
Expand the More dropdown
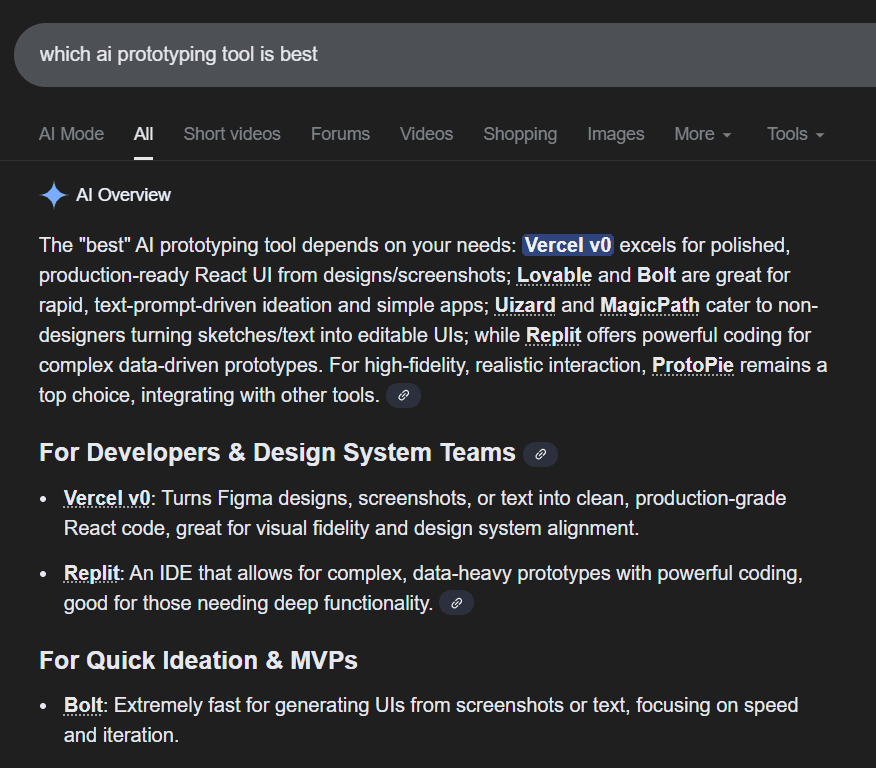click(x=702, y=134)
